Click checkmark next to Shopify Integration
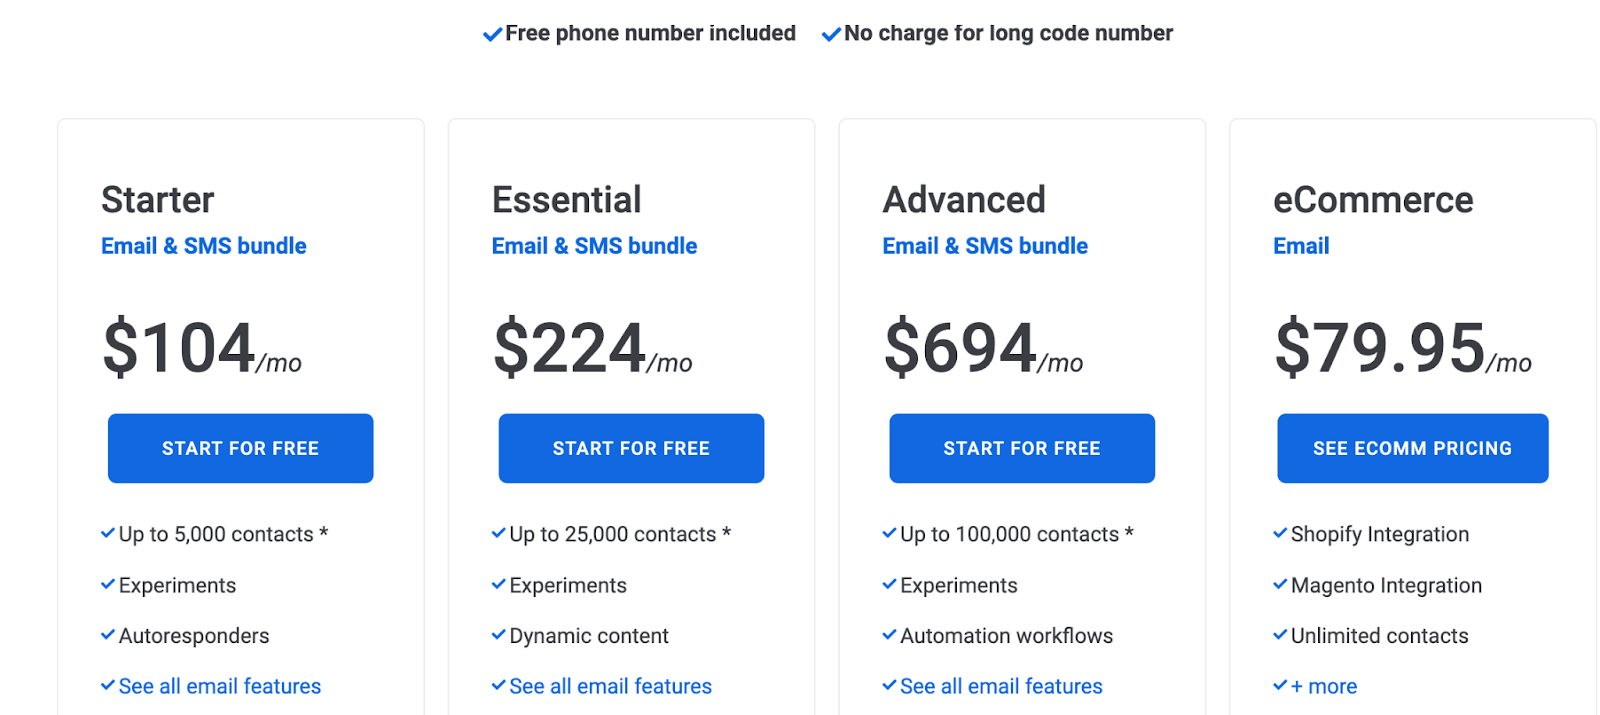 1280,533
